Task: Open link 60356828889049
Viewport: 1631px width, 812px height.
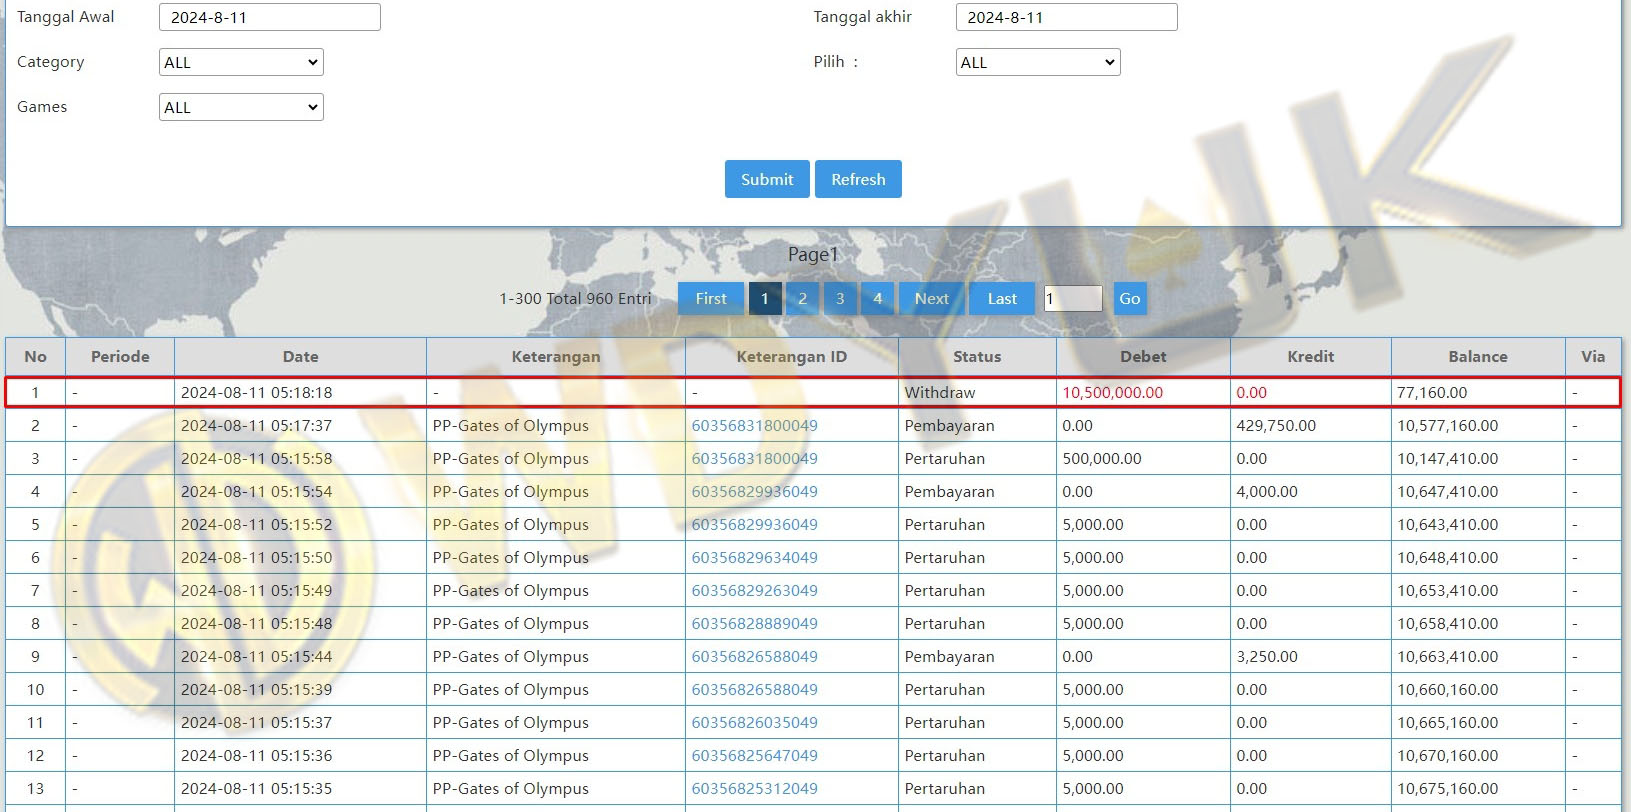Action: coord(754,623)
